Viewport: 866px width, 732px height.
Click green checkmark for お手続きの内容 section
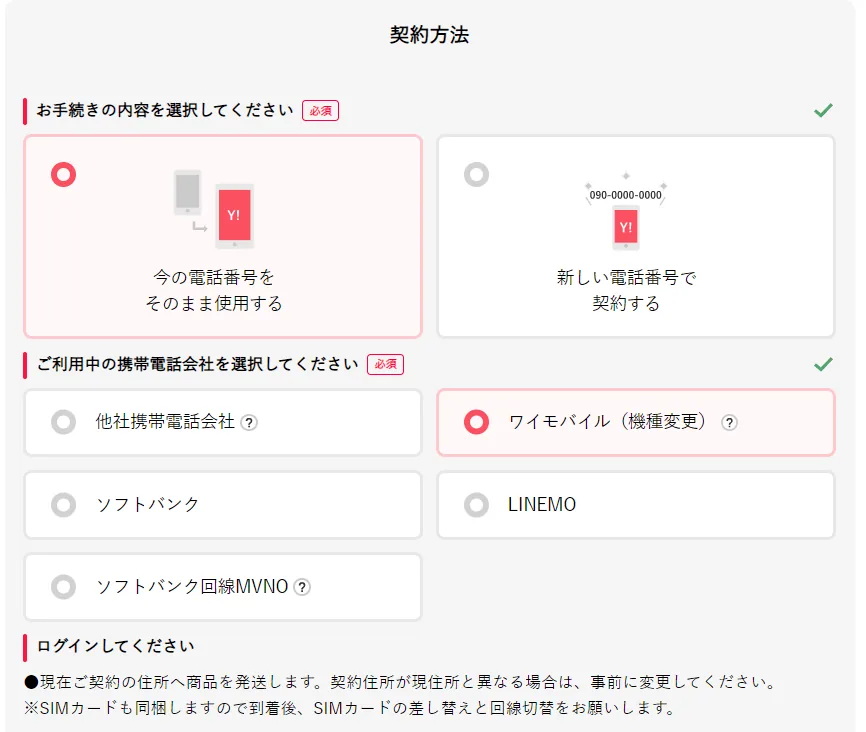pos(823,110)
